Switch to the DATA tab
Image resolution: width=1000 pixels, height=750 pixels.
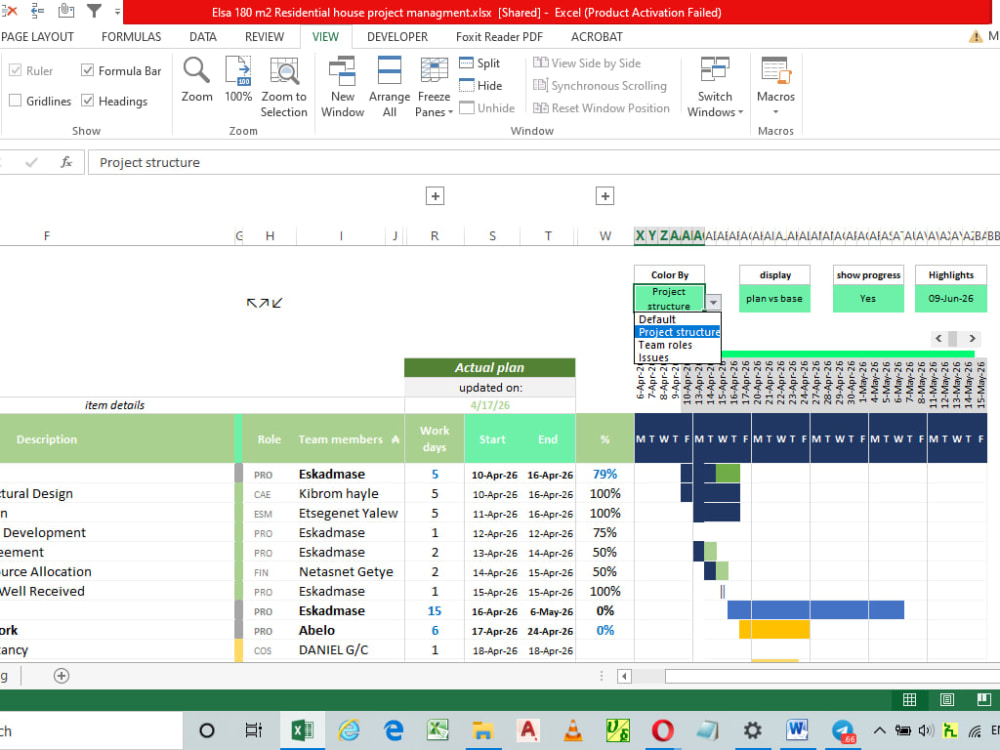[203, 37]
